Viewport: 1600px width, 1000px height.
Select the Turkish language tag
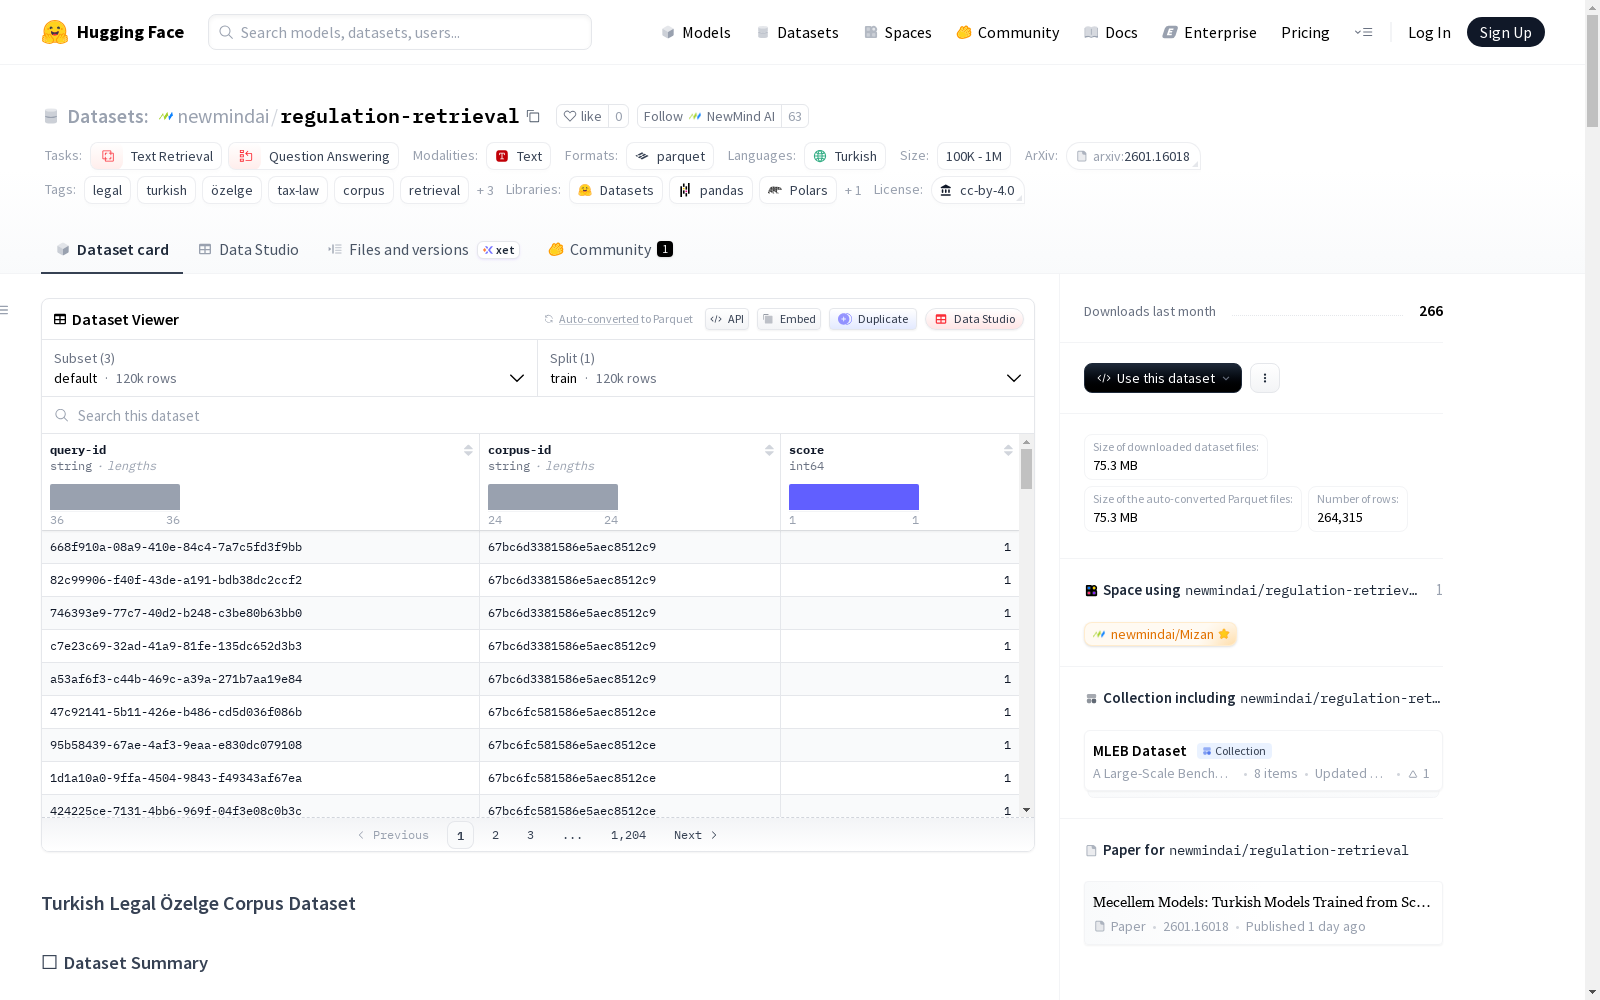845,156
